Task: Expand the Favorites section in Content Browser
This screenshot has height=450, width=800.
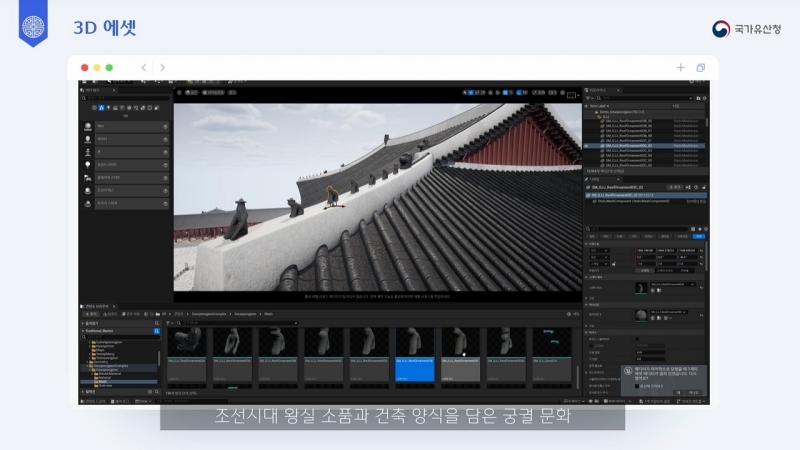Action: point(83,323)
